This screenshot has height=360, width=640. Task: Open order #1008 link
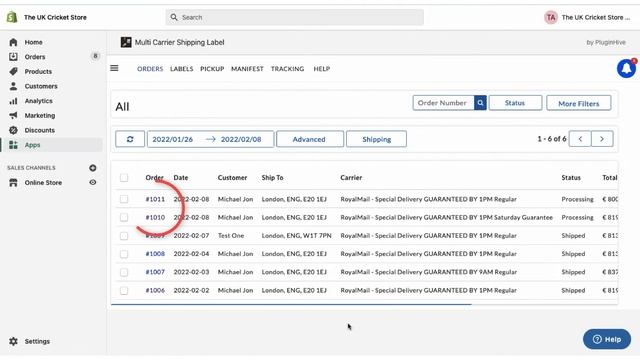[155, 254]
